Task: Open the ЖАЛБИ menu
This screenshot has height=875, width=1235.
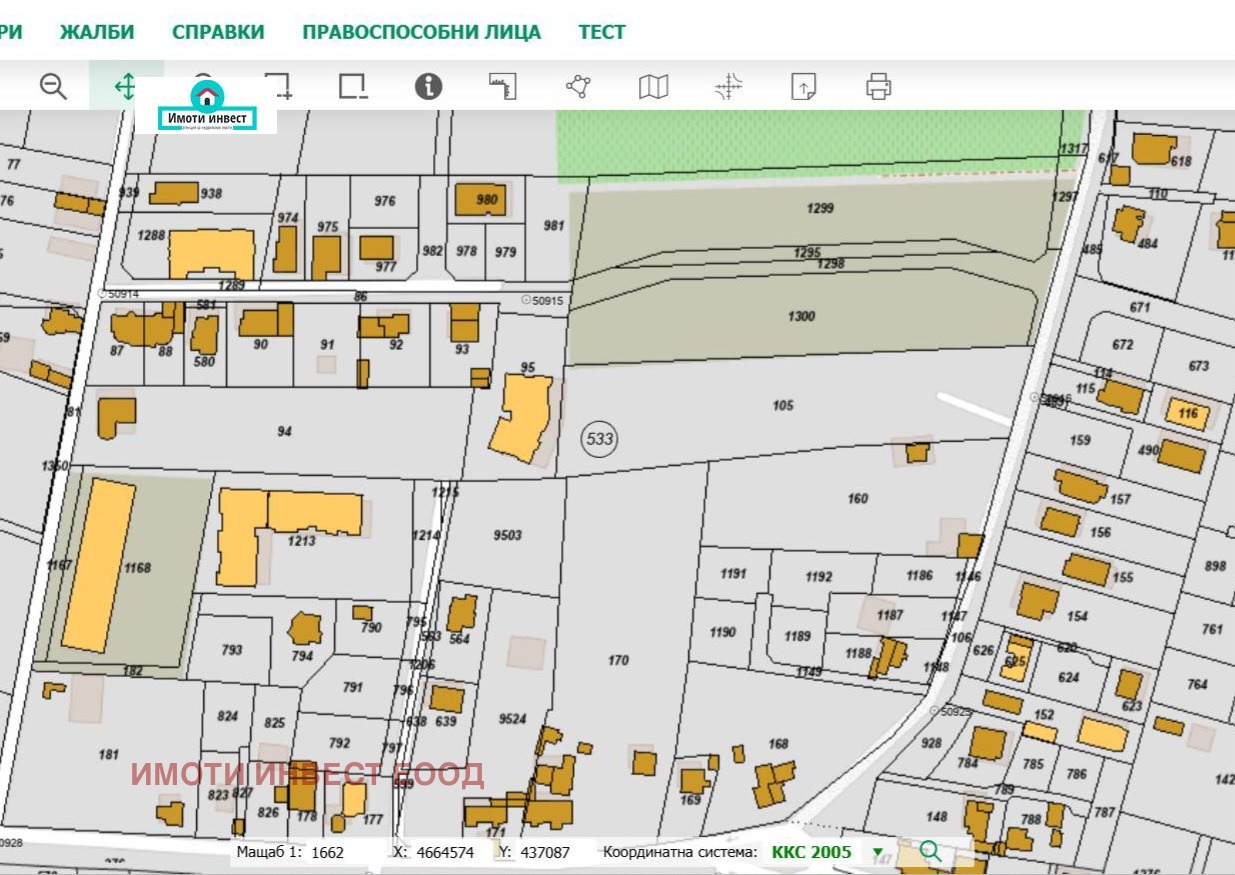Action: coord(97,32)
